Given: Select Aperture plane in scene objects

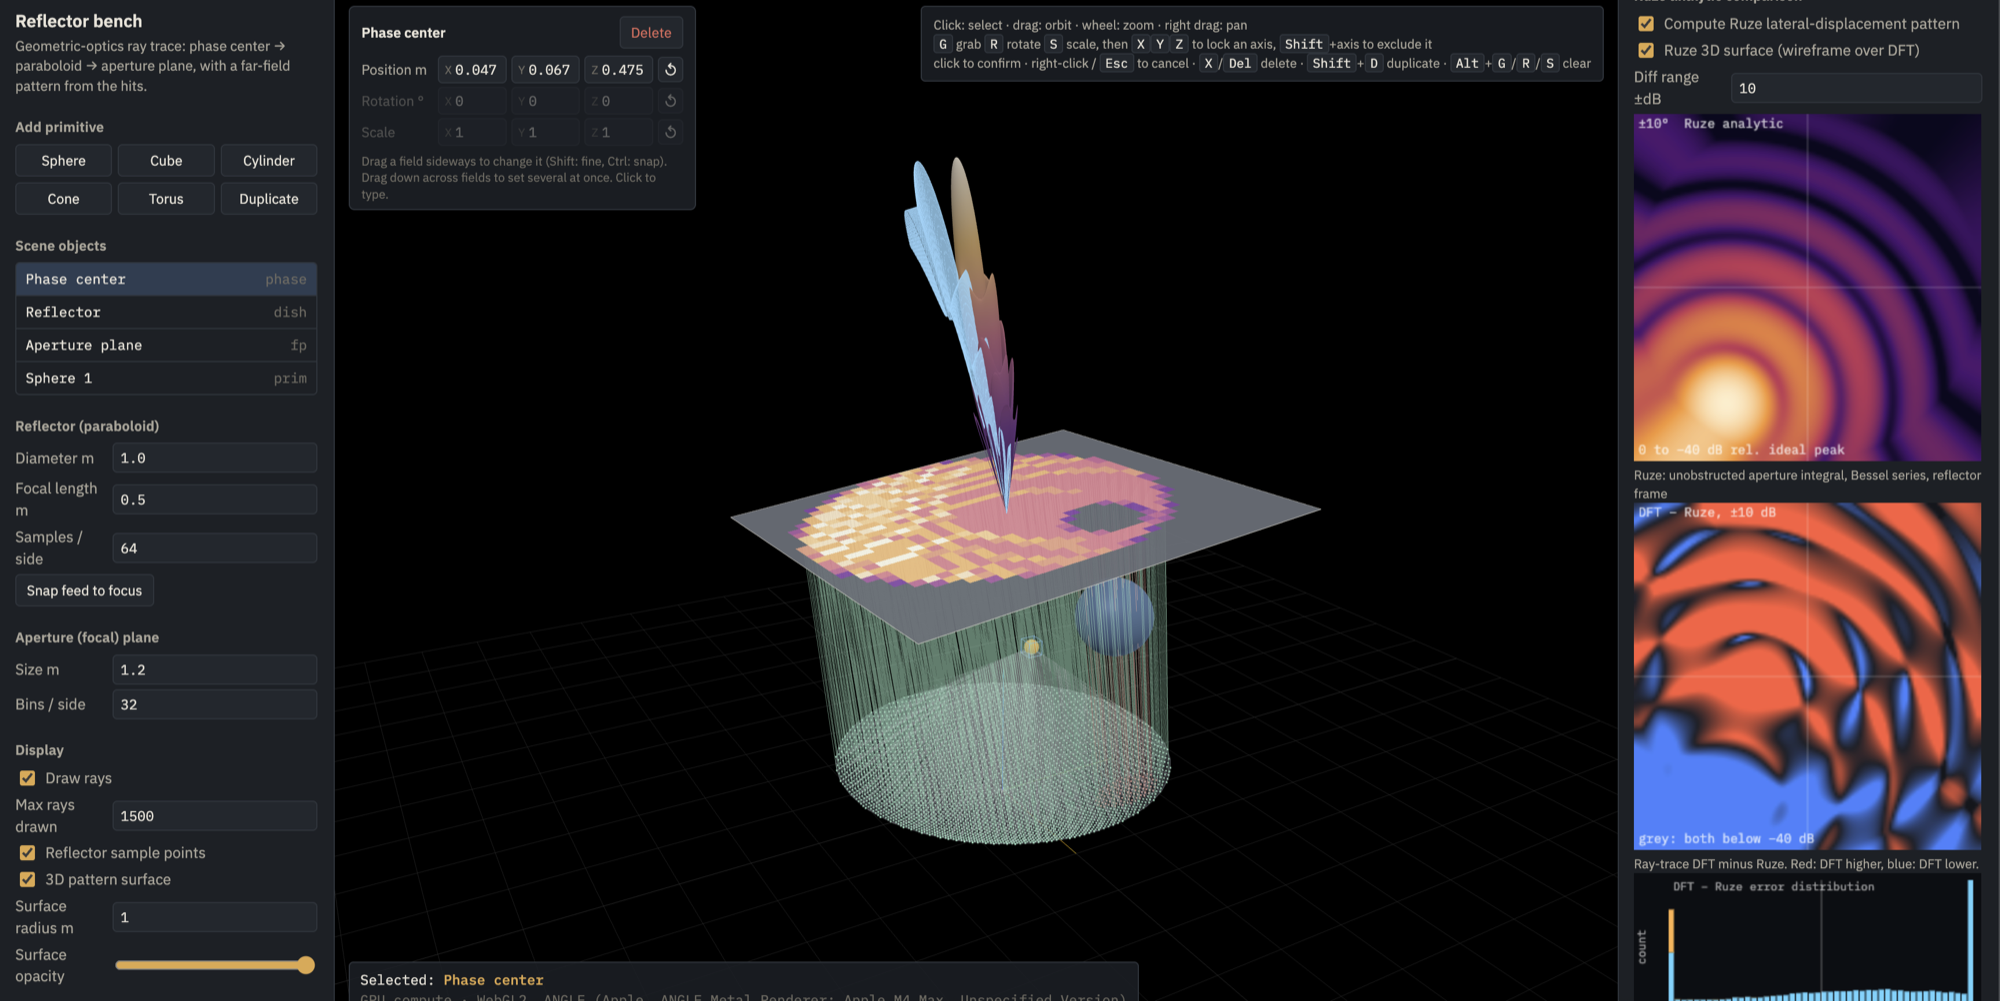Looking at the screenshot, I should click(x=166, y=345).
